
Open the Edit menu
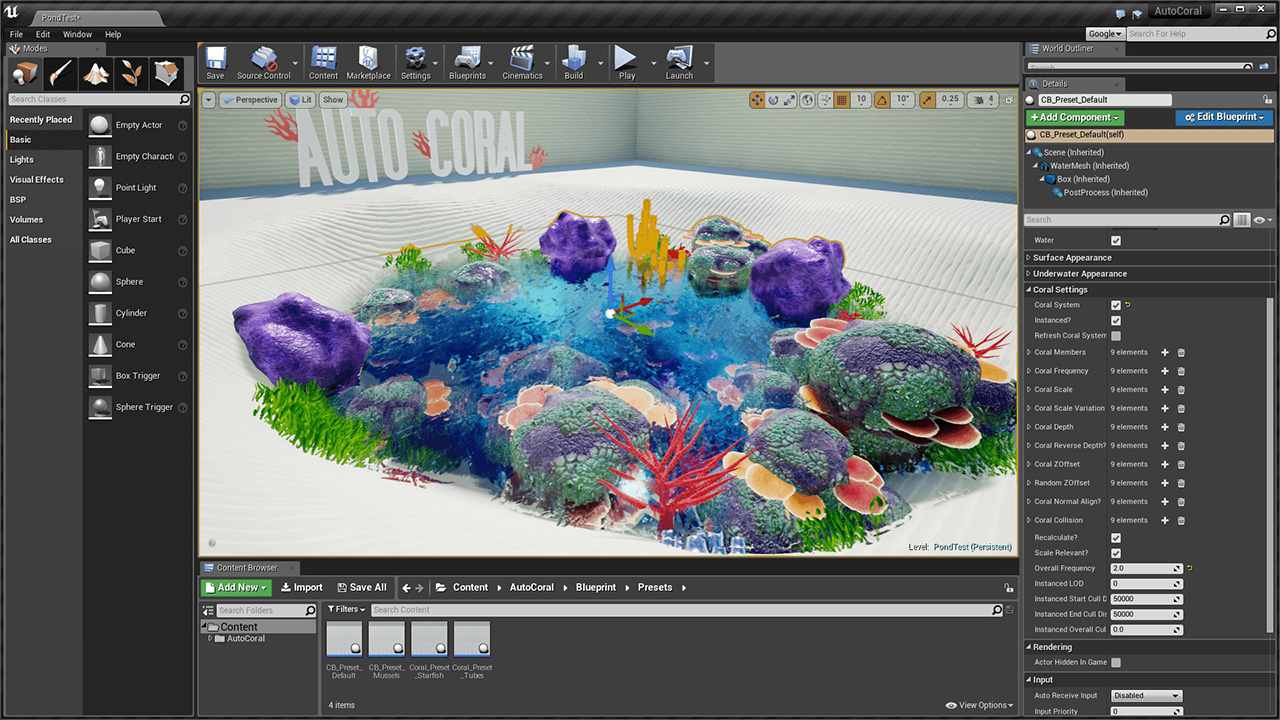click(x=43, y=34)
